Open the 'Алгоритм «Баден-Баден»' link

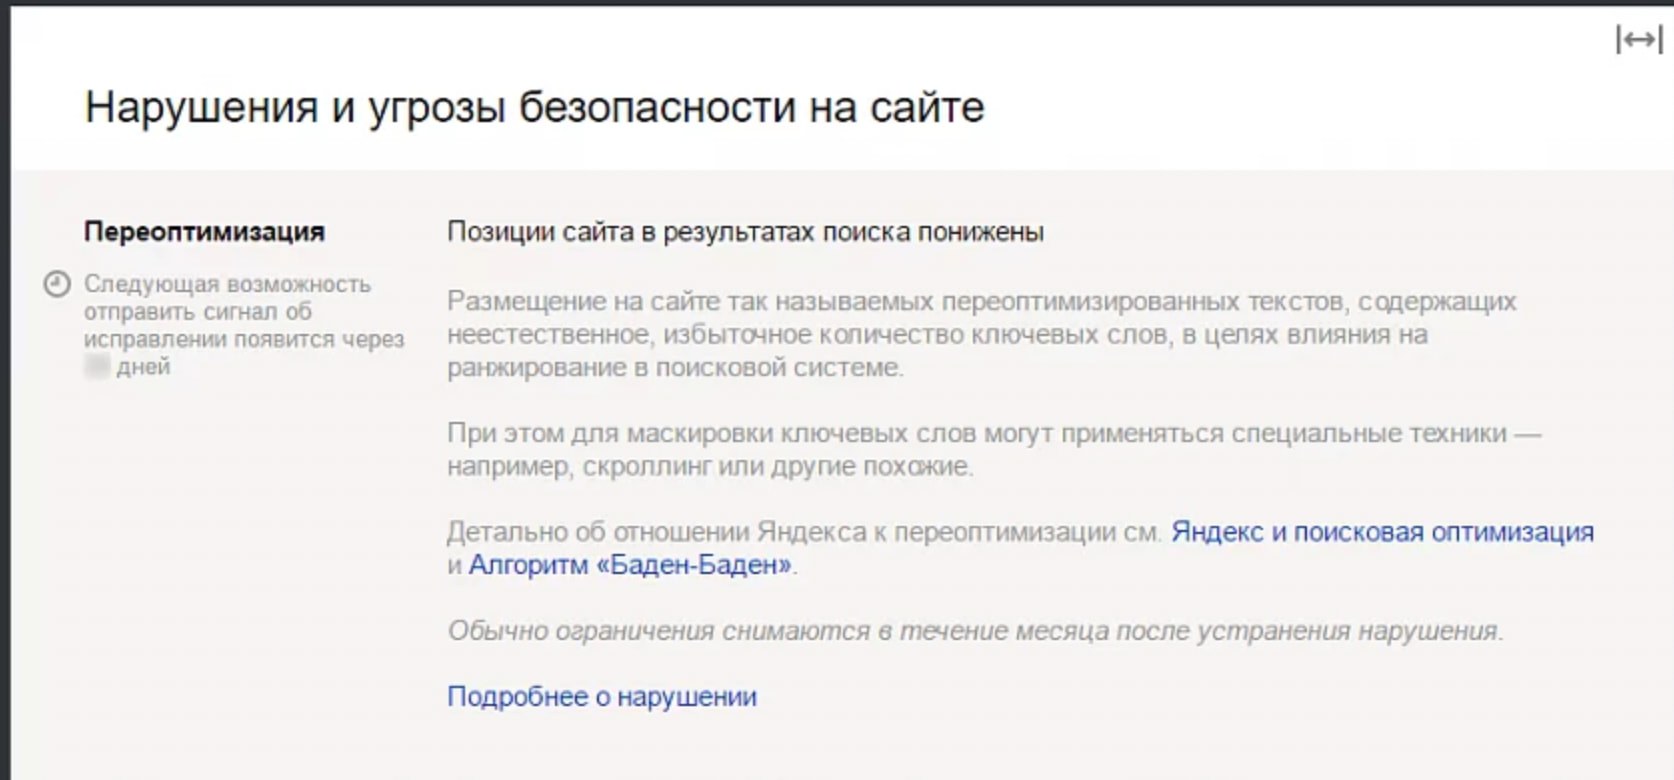(x=630, y=565)
